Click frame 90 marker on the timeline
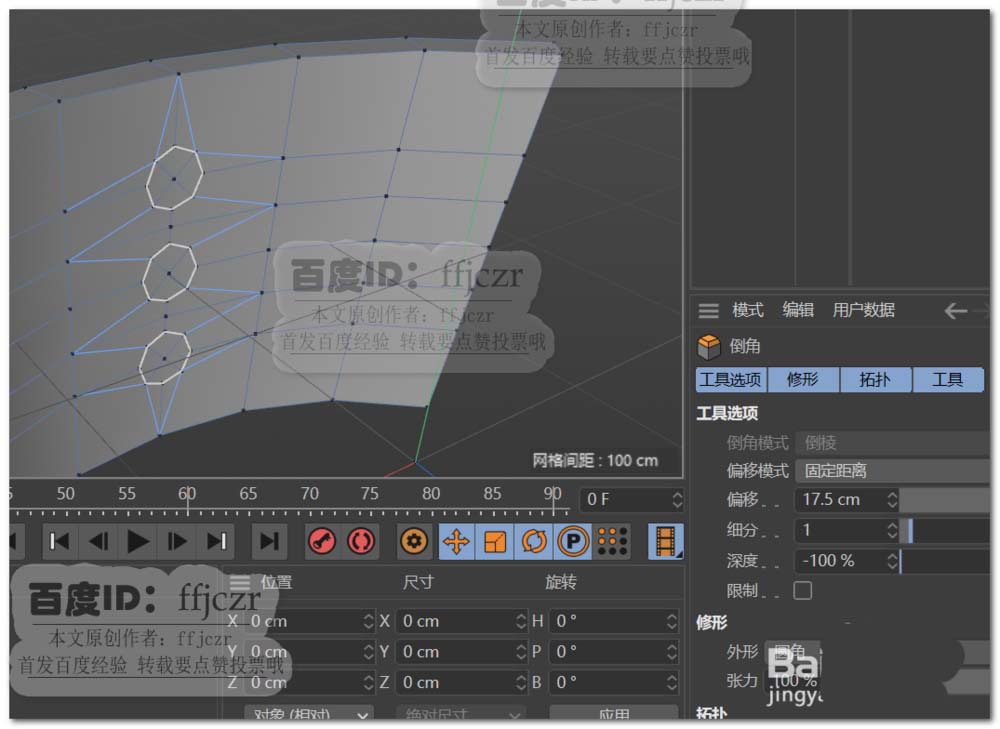 (x=553, y=495)
